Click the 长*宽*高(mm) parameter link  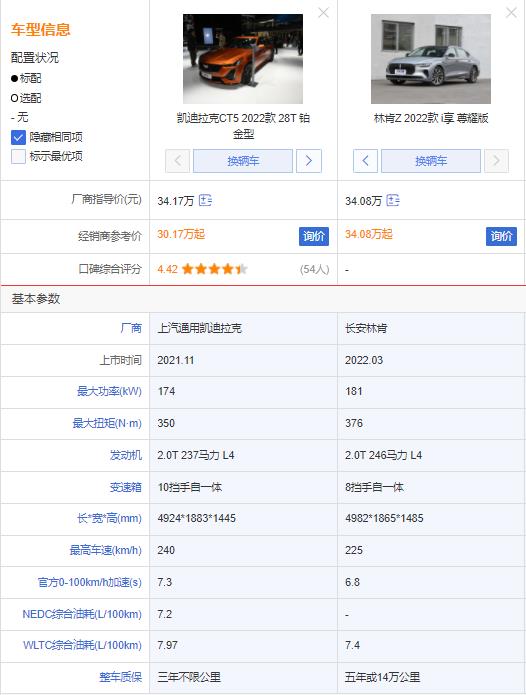(x=109, y=518)
